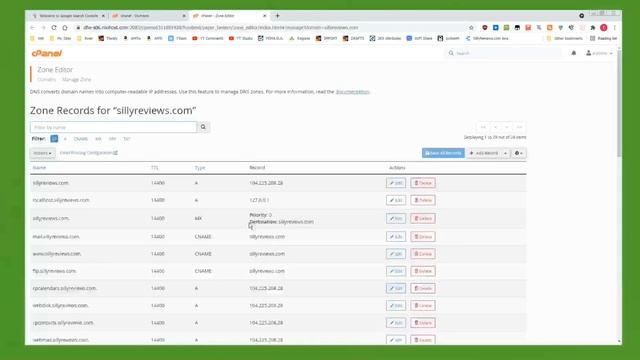640x360 pixels.
Task: Click the Save All Records button
Action: (x=443, y=153)
